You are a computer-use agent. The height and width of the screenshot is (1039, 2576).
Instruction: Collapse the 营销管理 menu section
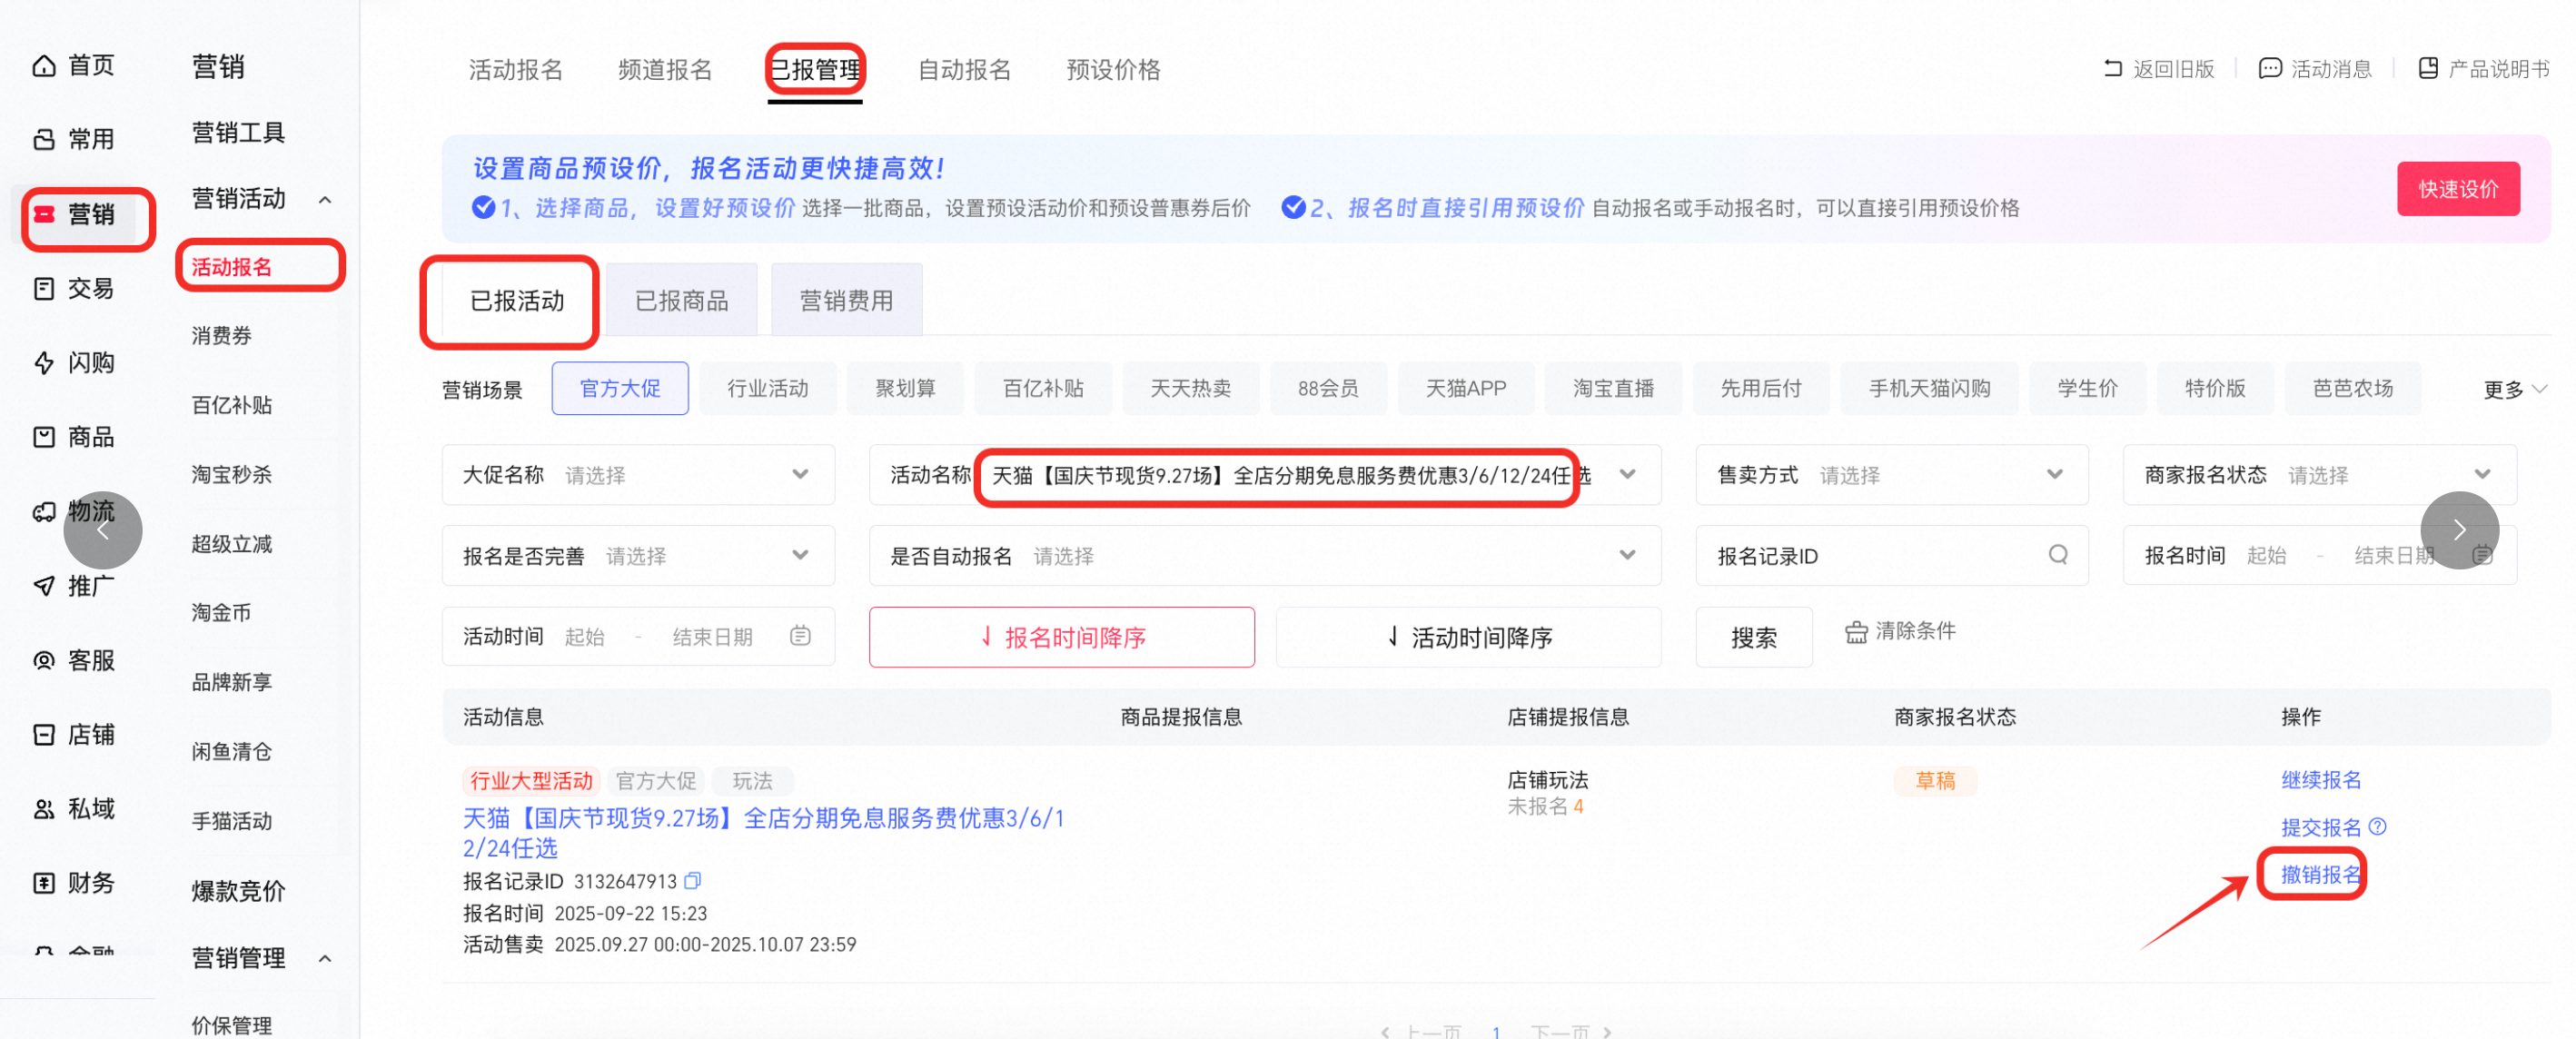pyautogui.click(x=325, y=958)
